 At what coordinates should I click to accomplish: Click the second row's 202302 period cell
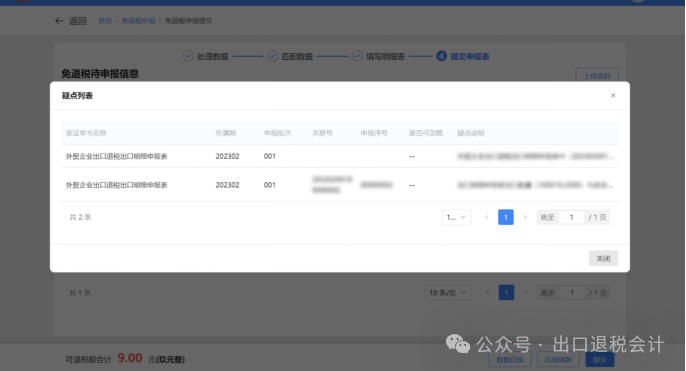pyautogui.click(x=228, y=185)
